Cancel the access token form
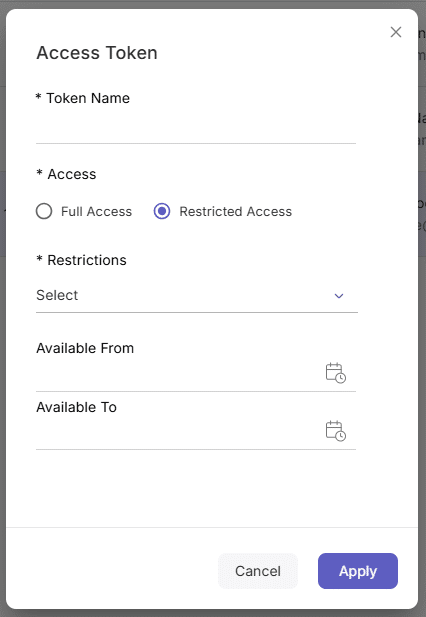Image resolution: width=426 pixels, height=617 pixels. pyautogui.click(x=258, y=571)
